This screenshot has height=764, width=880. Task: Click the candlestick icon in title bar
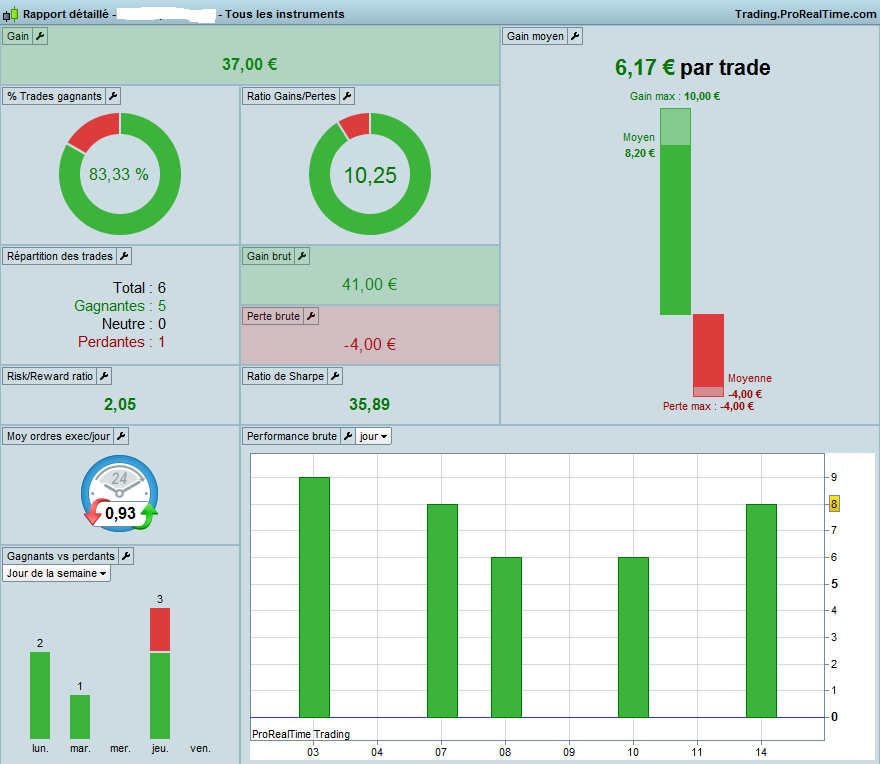point(11,14)
